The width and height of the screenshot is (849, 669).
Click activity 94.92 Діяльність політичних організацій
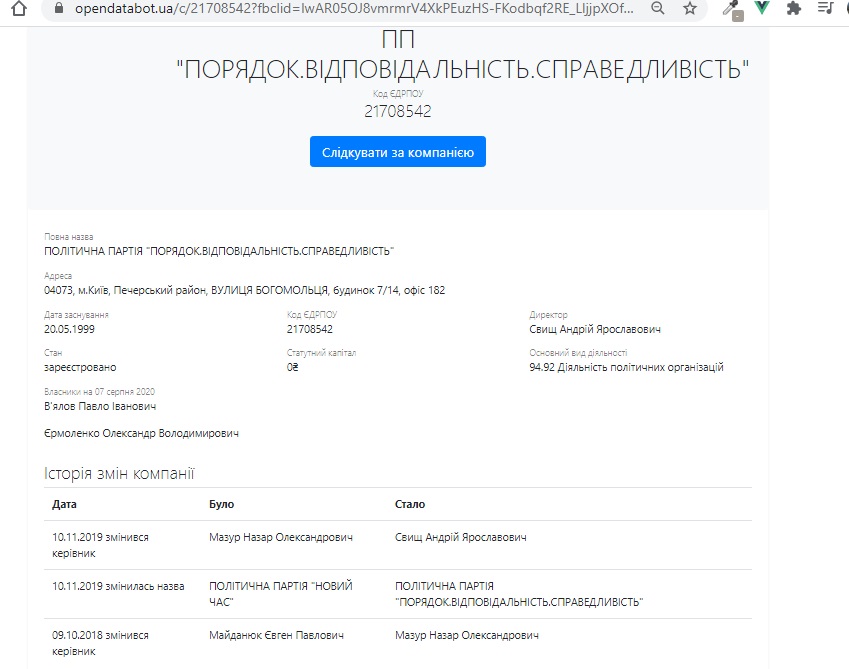pos(626,367)
